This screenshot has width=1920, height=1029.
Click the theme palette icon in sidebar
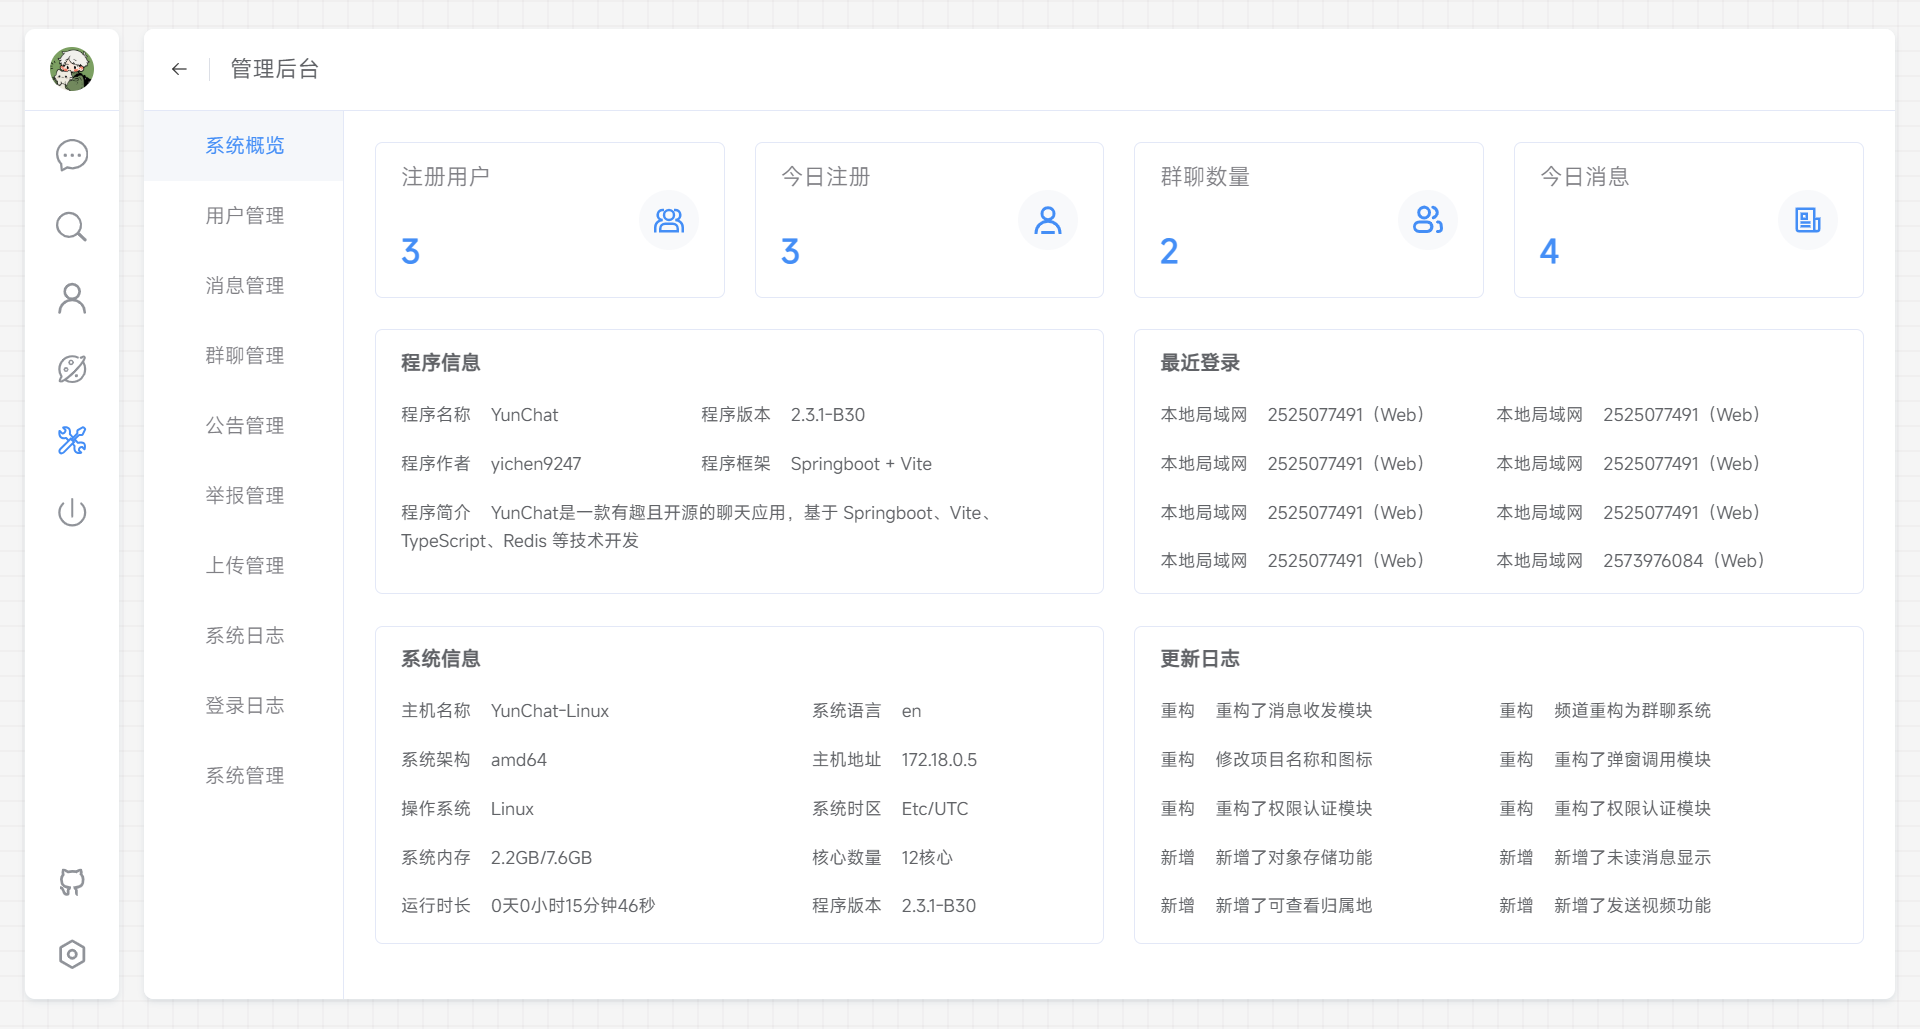coord(71,369)
